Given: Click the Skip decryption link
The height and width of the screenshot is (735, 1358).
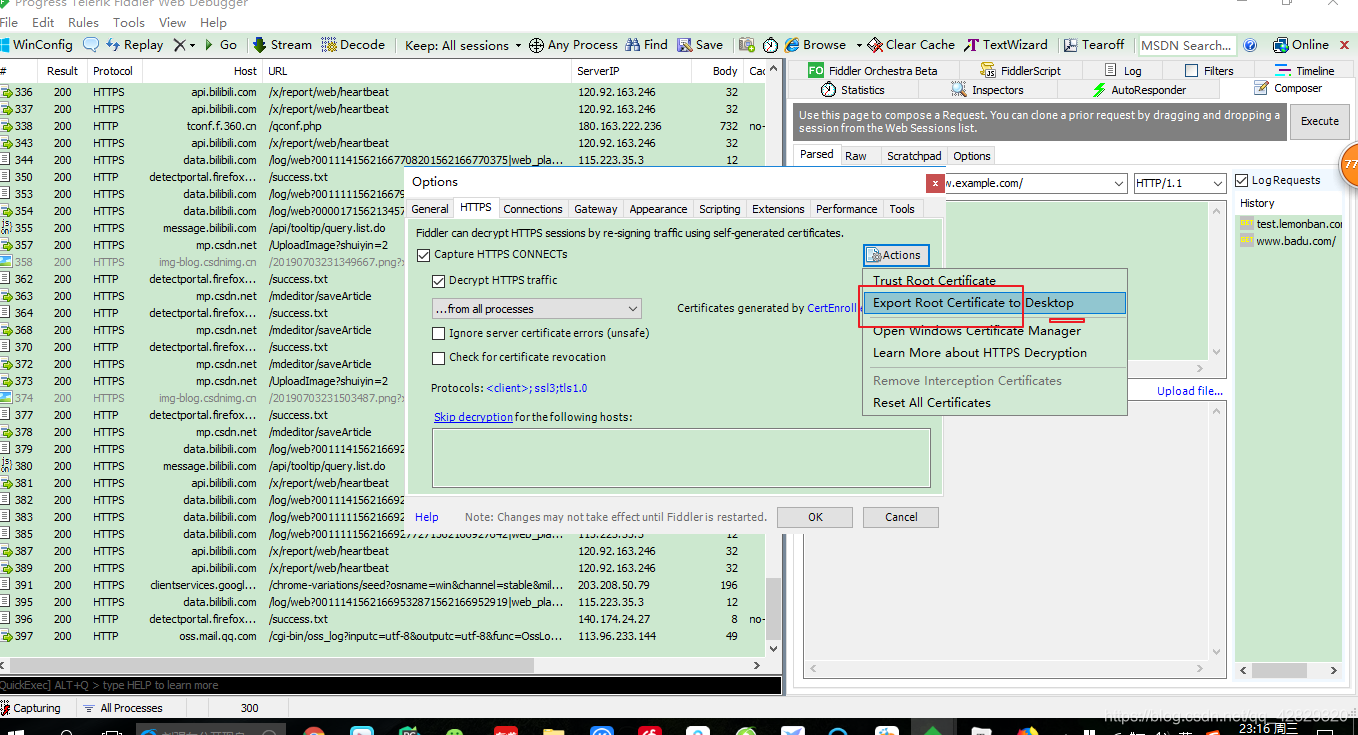Looking at the screenshot, I should coord(473,417).
